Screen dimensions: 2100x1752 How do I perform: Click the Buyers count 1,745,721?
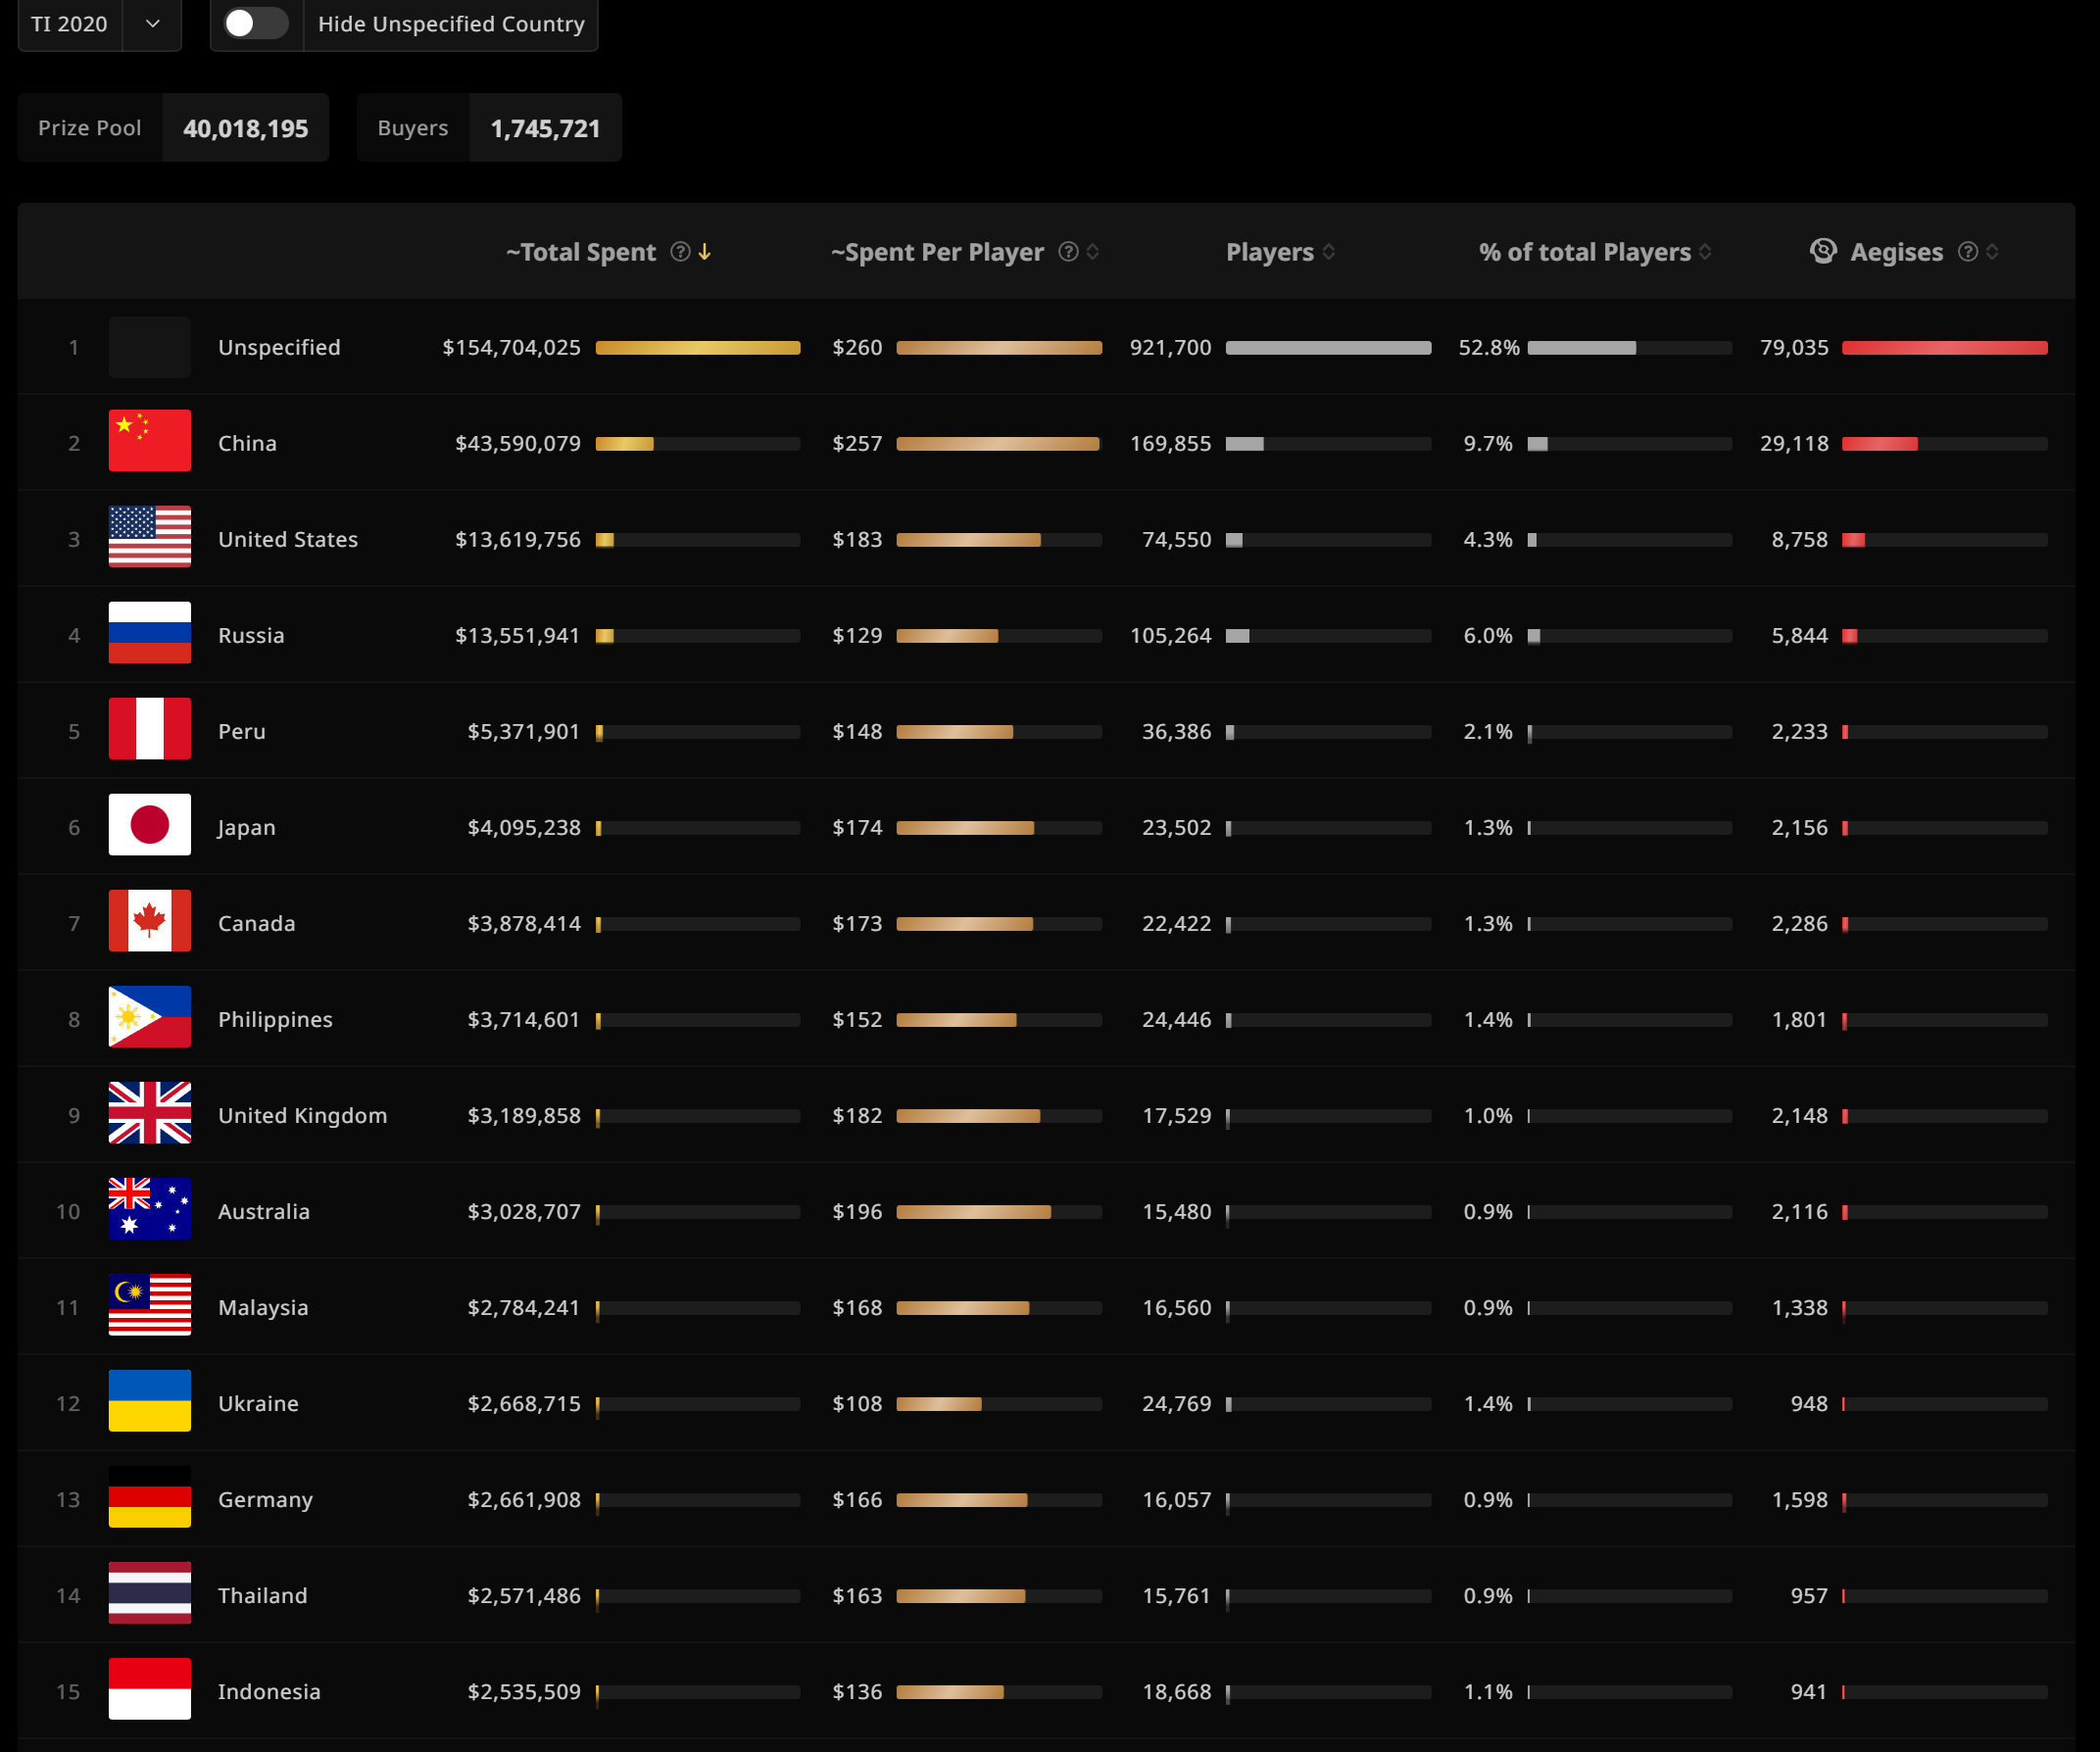[545, 128]
